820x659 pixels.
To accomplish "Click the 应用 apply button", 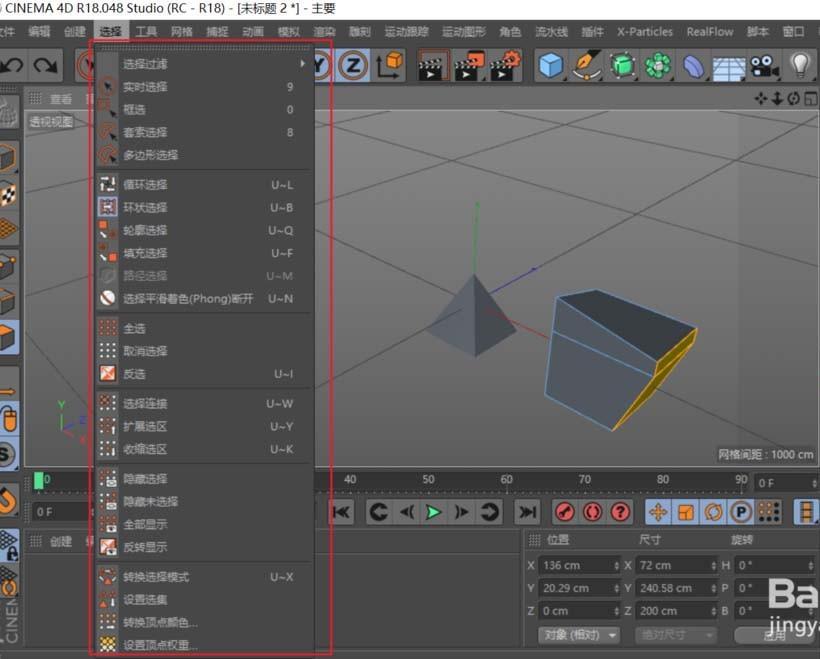I will click(x=776, y=633).
